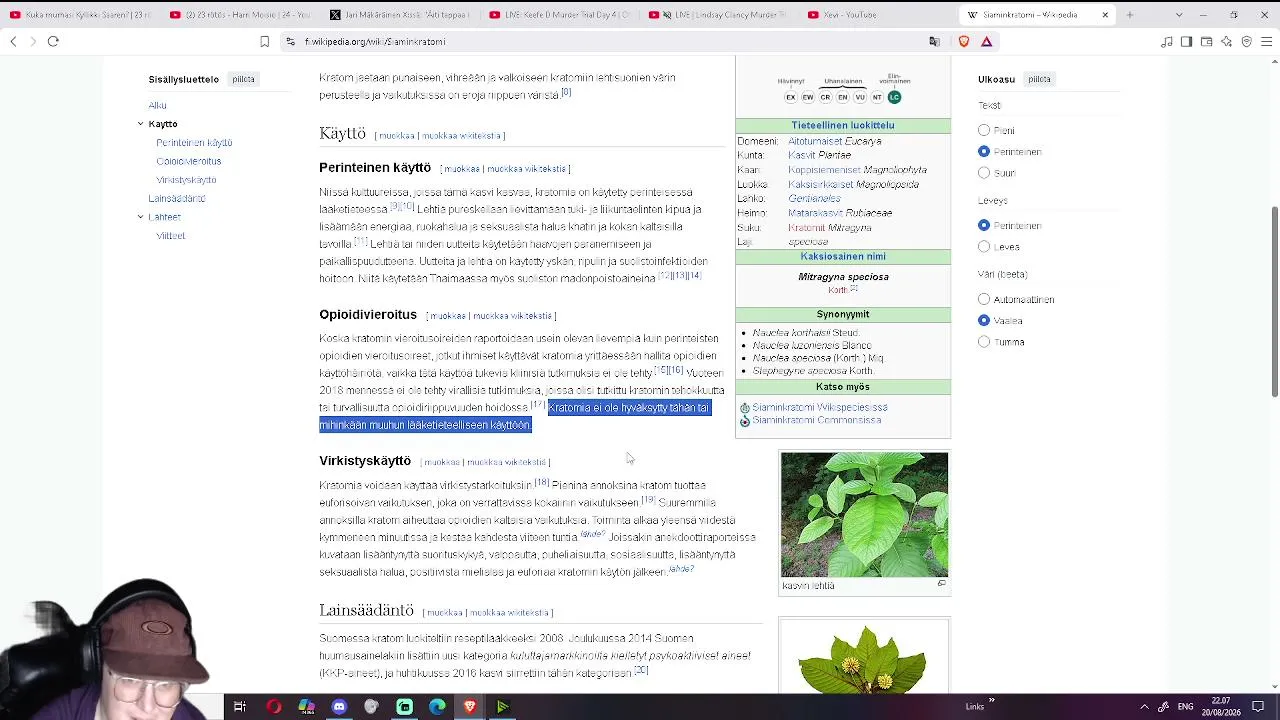Switch to the Jari Mäkäräinen X tab
Viewport: 1280px width, 720px height.
[x=399, y=15]
